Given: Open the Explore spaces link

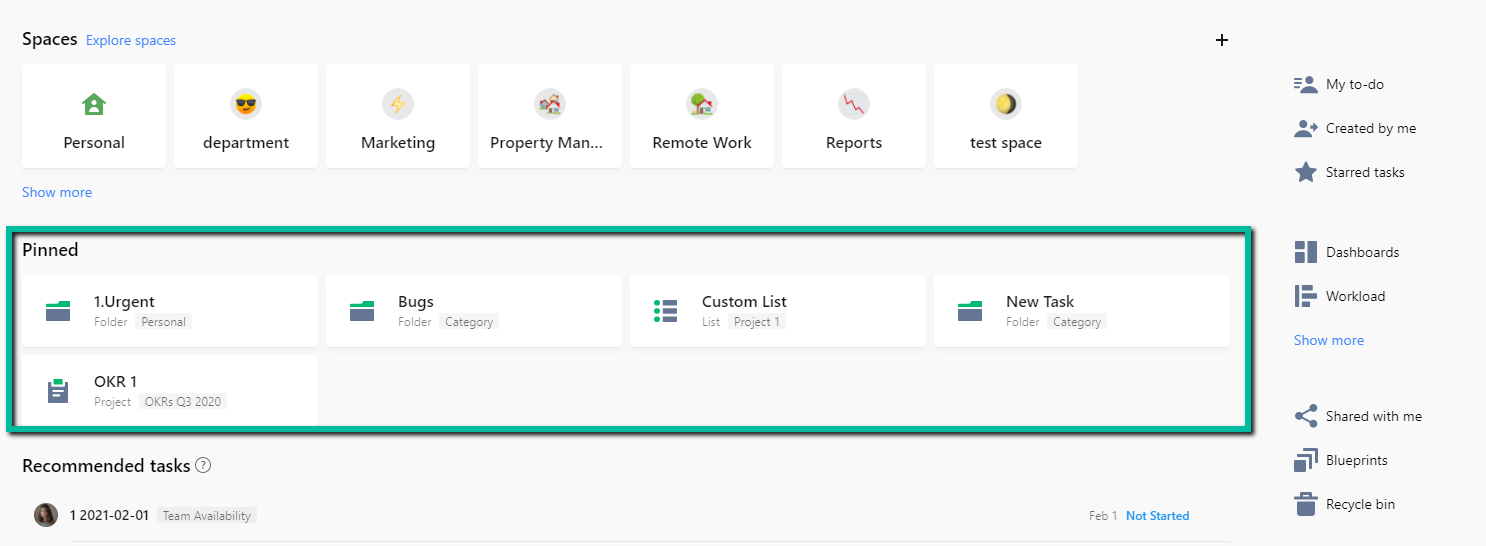Looking at the screenshot, I should click(x=131, y=41).
